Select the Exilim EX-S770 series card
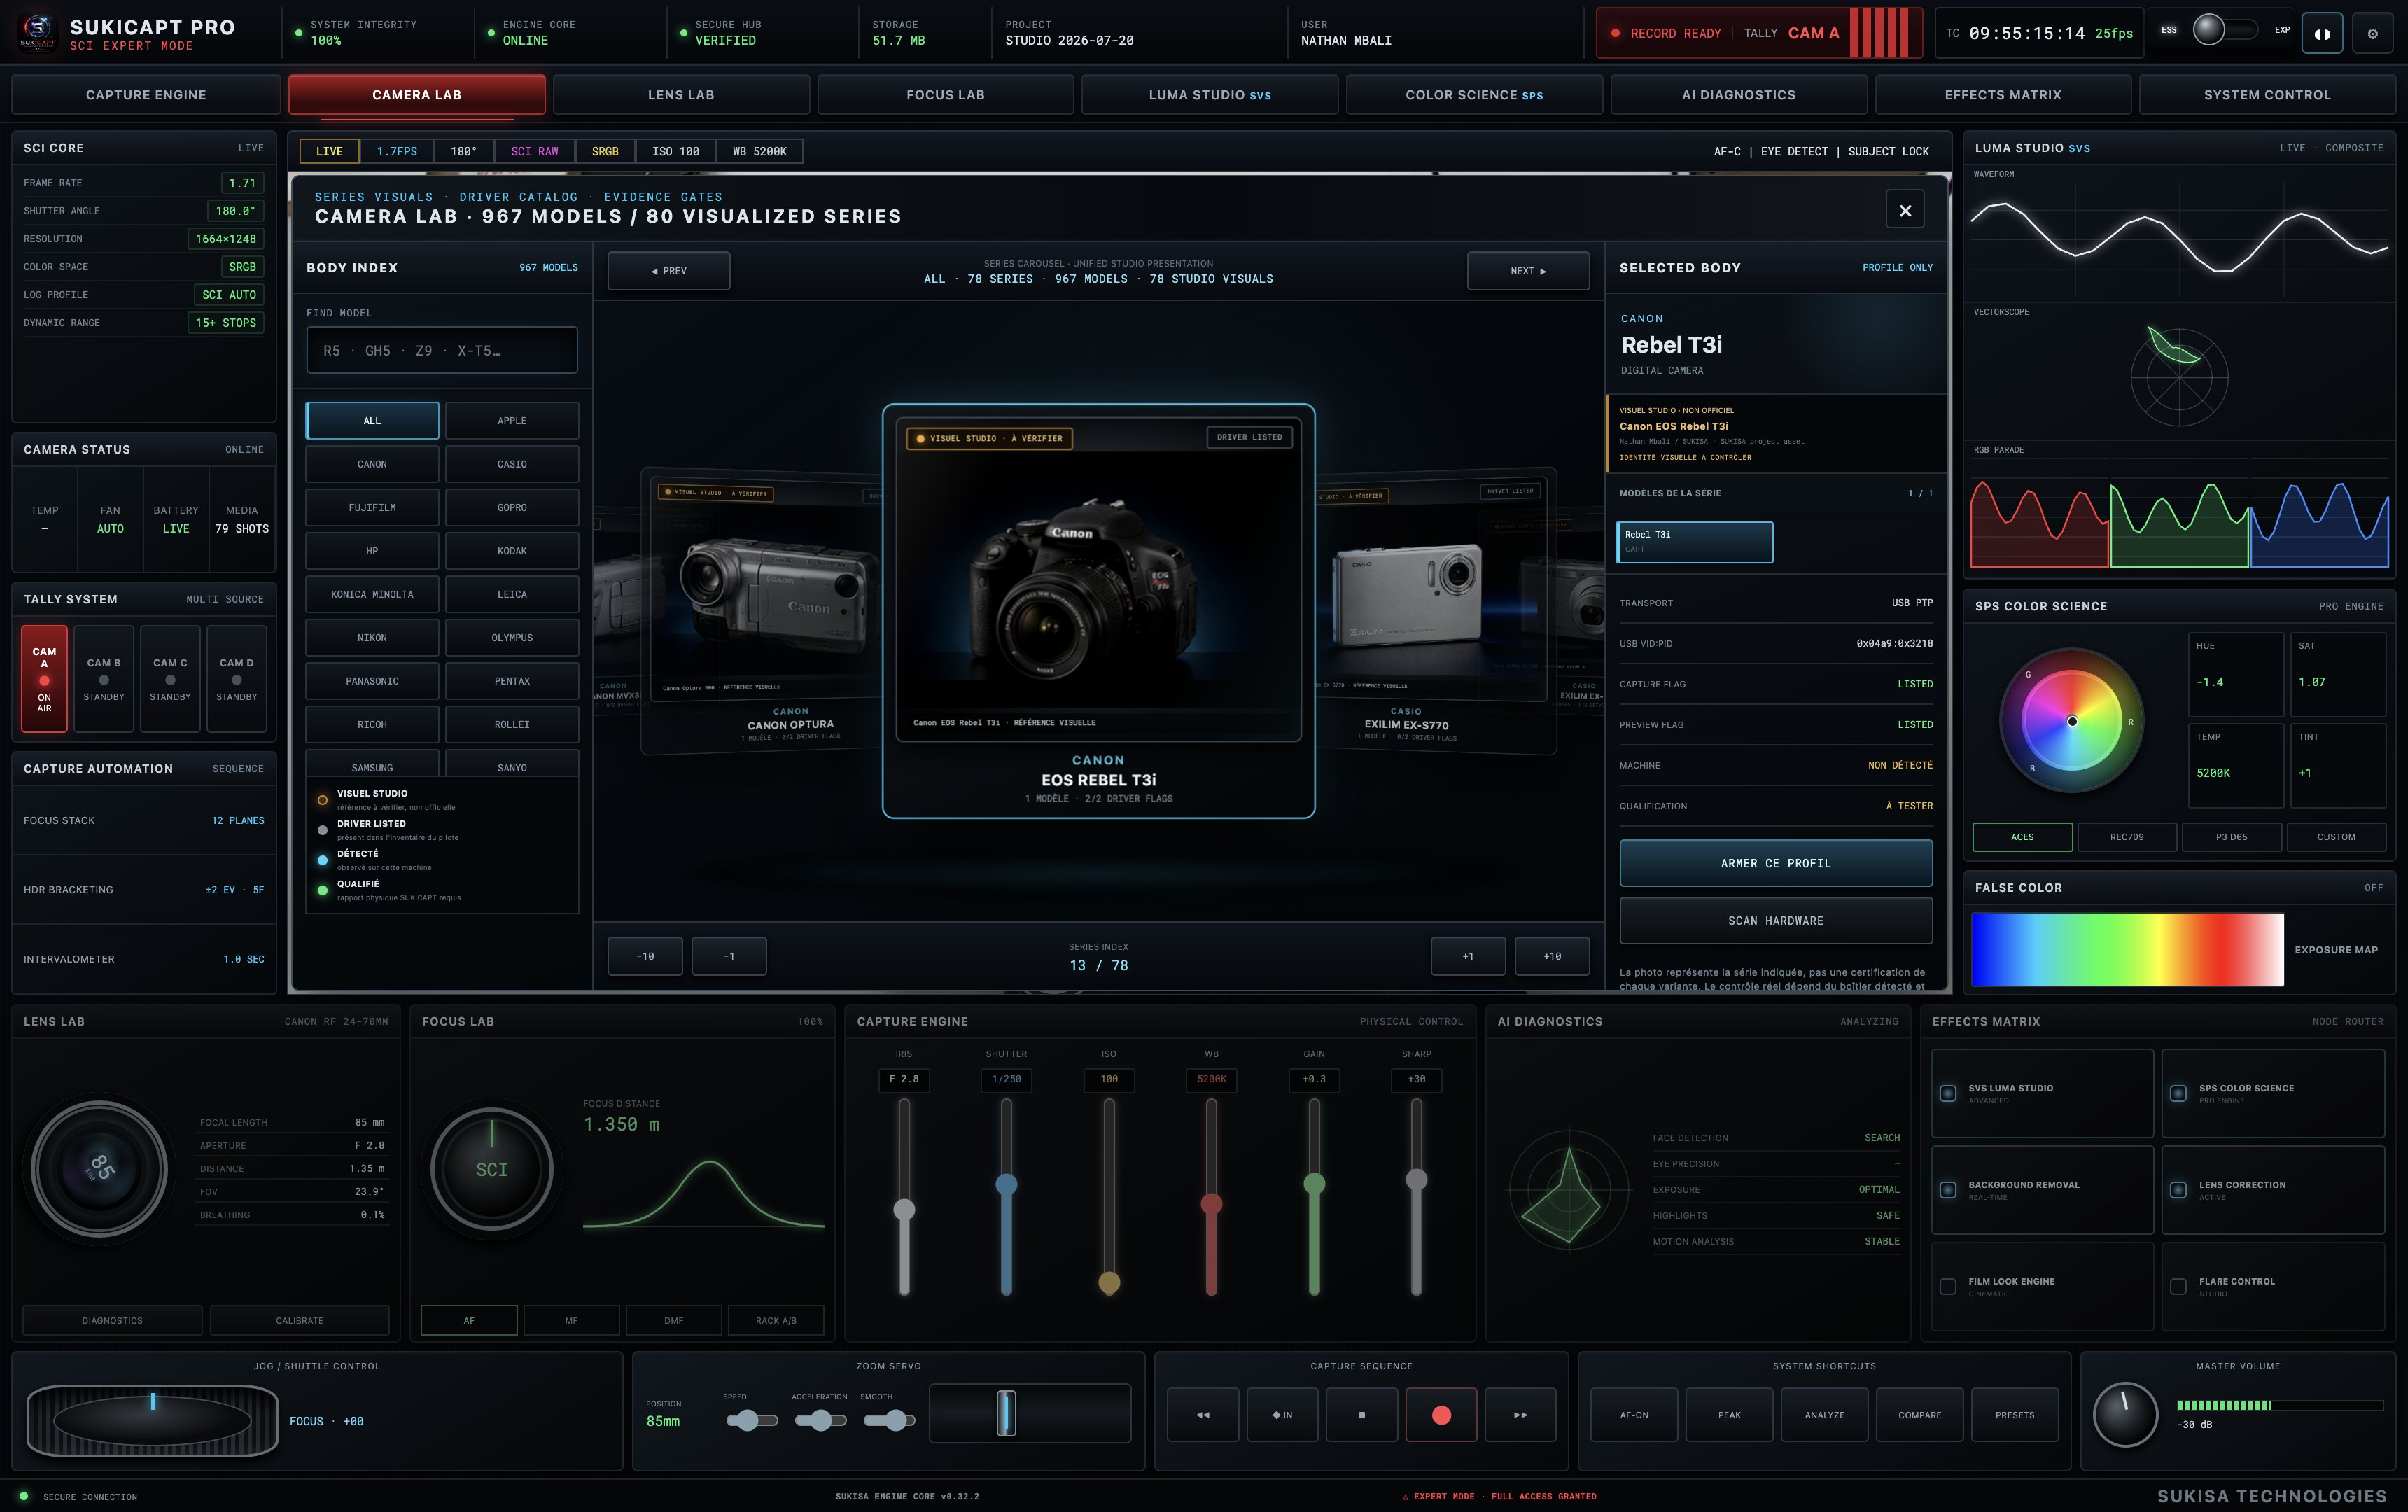Screen dimensions: 2408x1512 coord(1436,611)
